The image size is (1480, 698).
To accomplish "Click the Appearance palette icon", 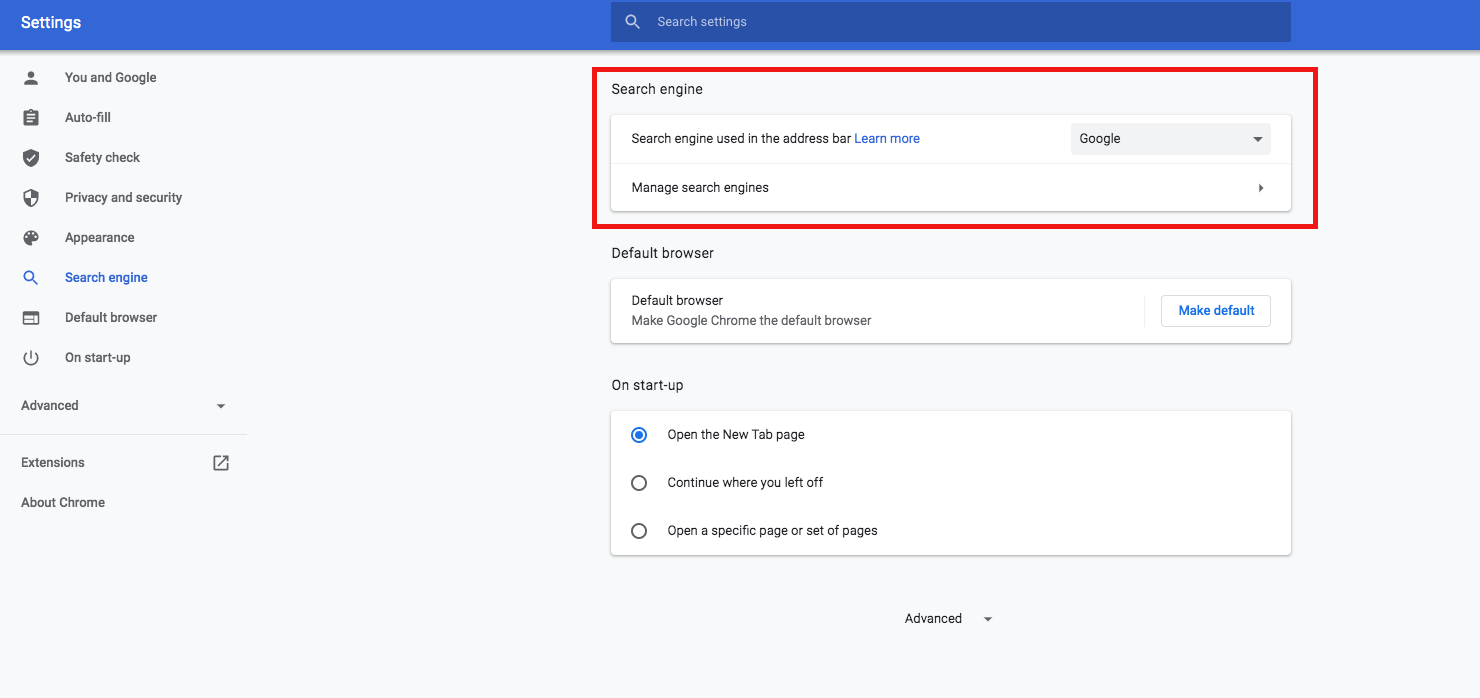I will tap(31, 237).
